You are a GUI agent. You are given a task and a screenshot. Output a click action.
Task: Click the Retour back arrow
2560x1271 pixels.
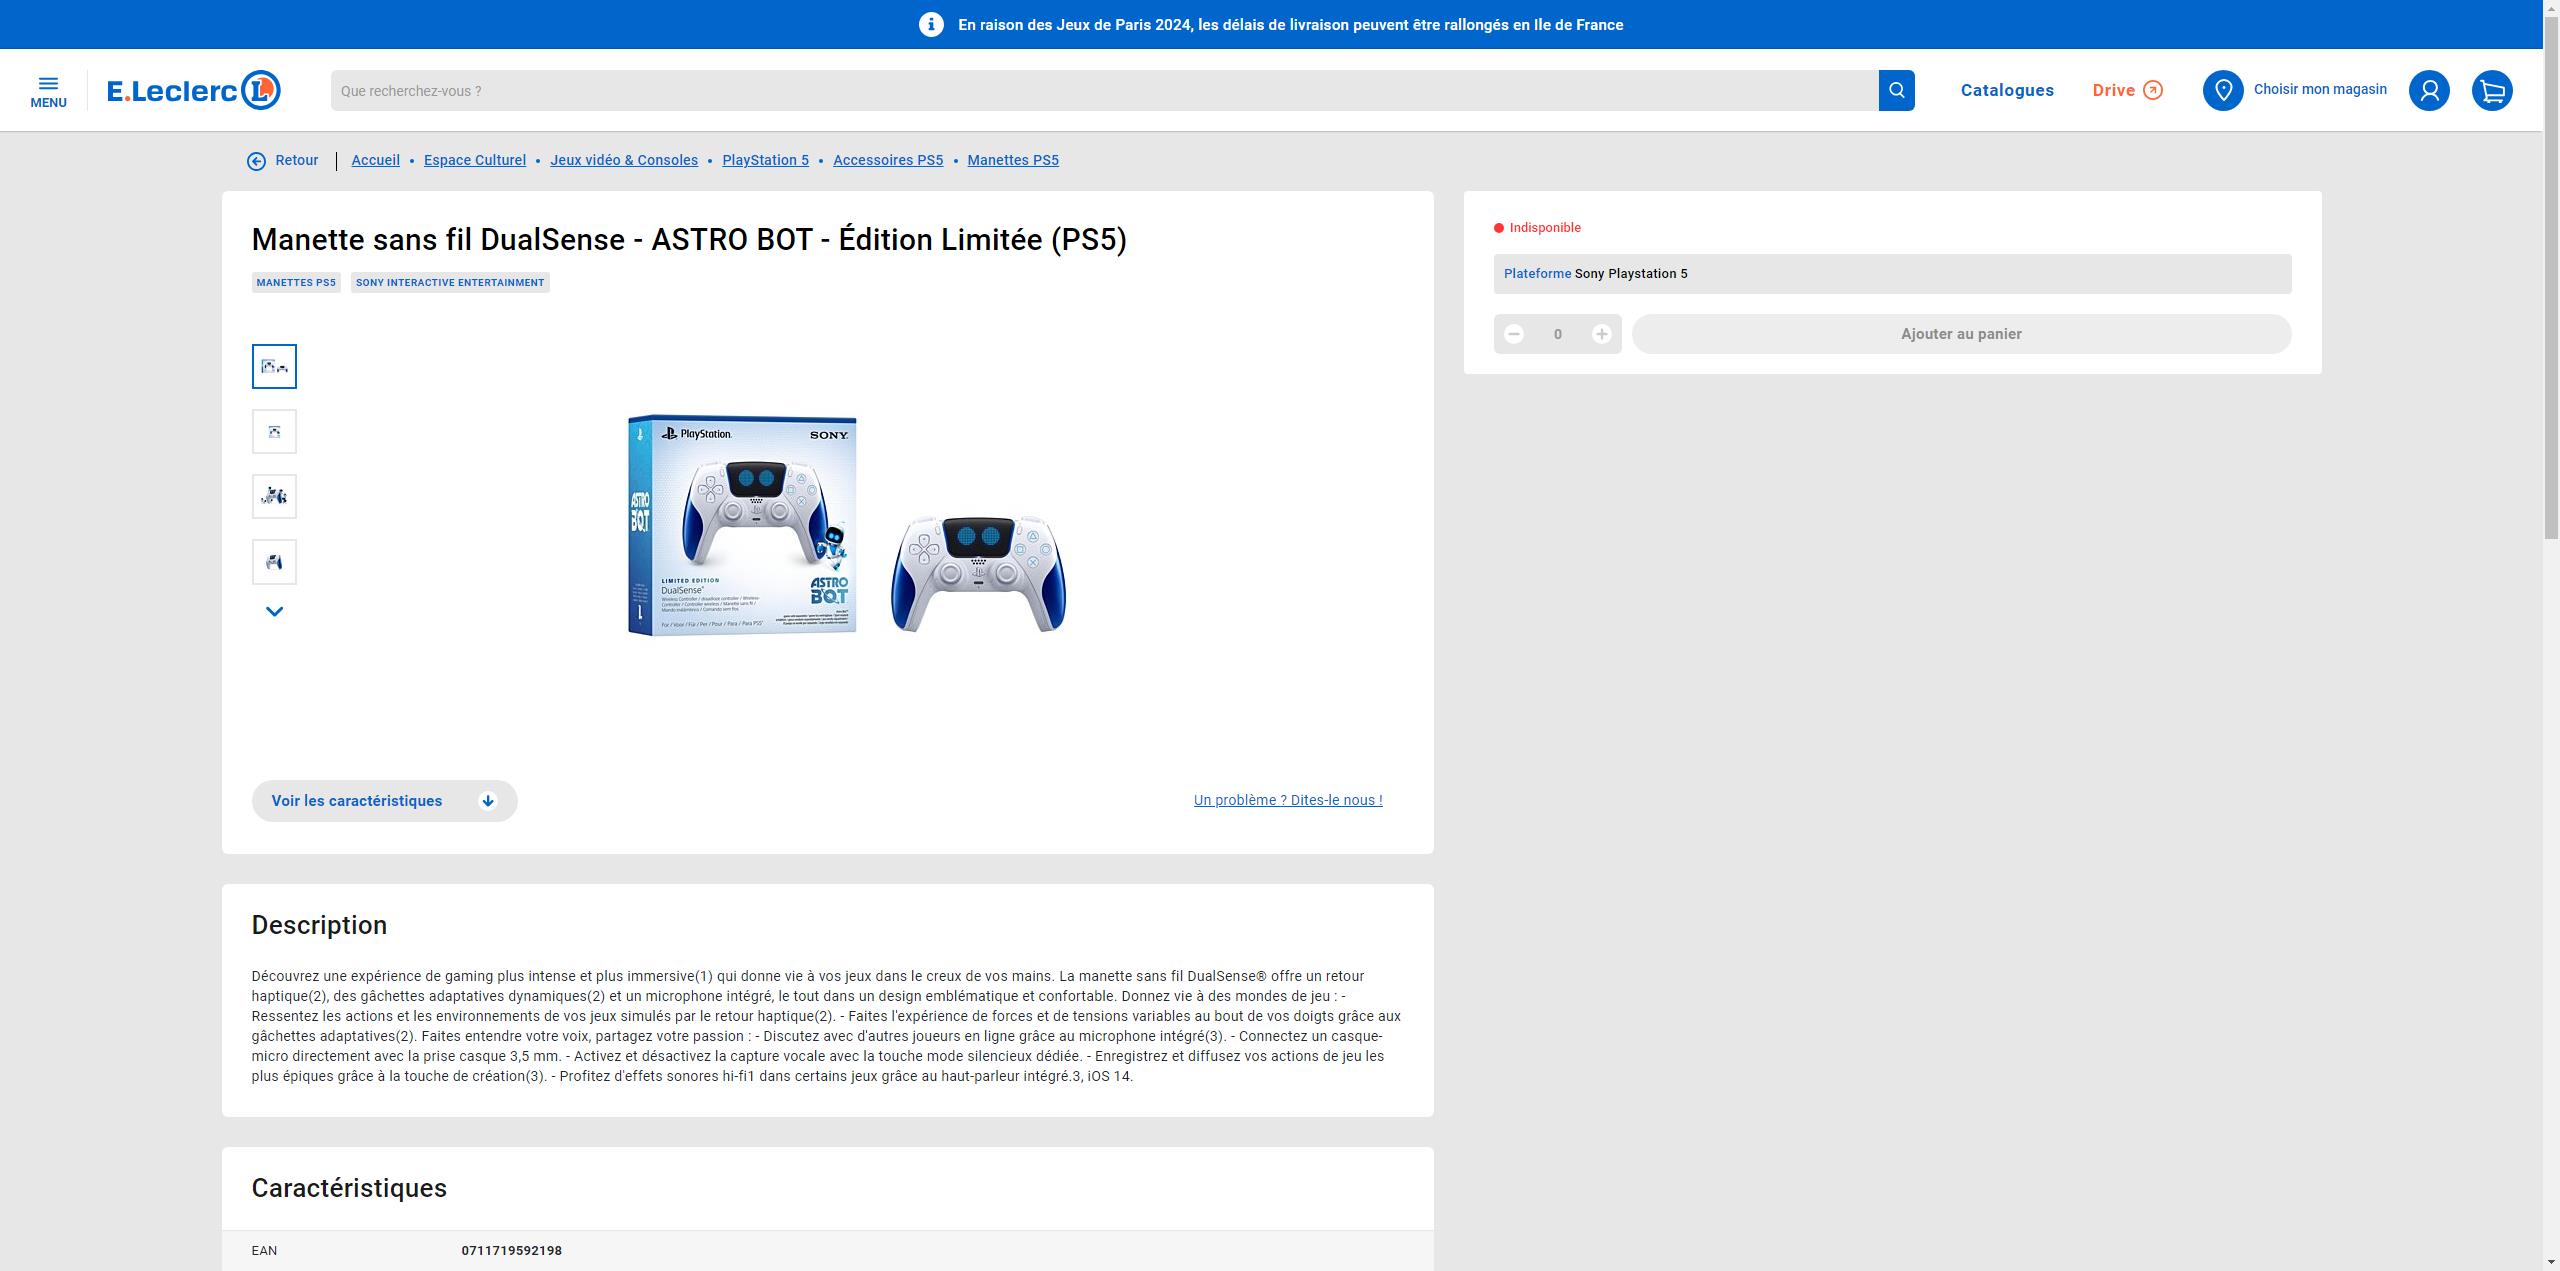(257, 160)
